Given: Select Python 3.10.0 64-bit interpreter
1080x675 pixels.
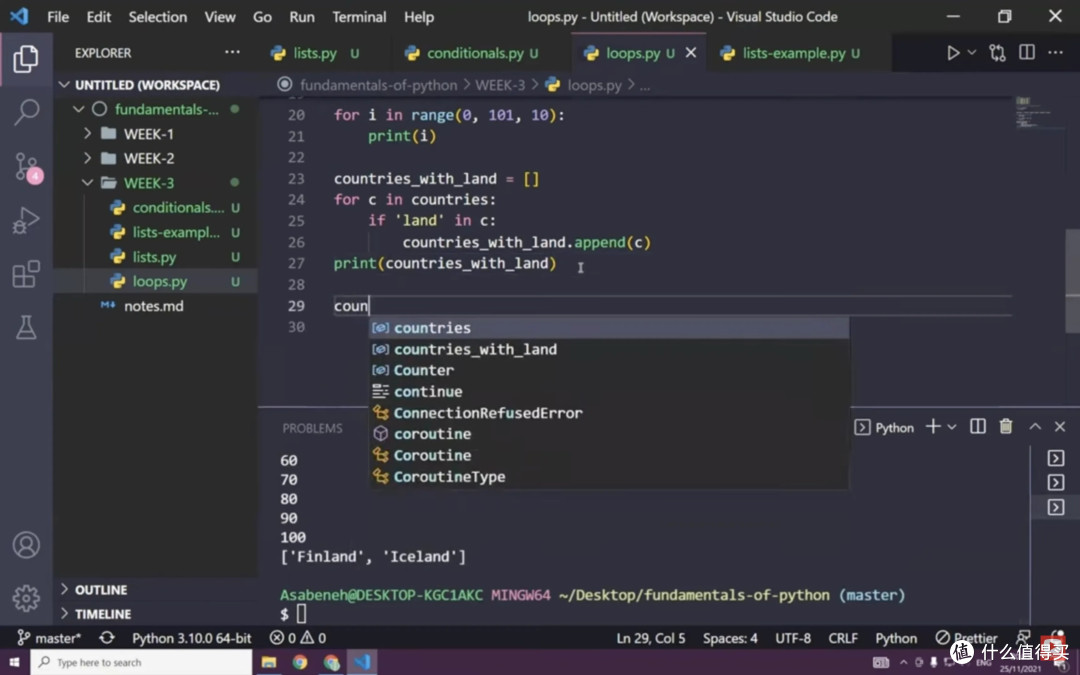Looking at the screenshot, I should tap(191, 638).
